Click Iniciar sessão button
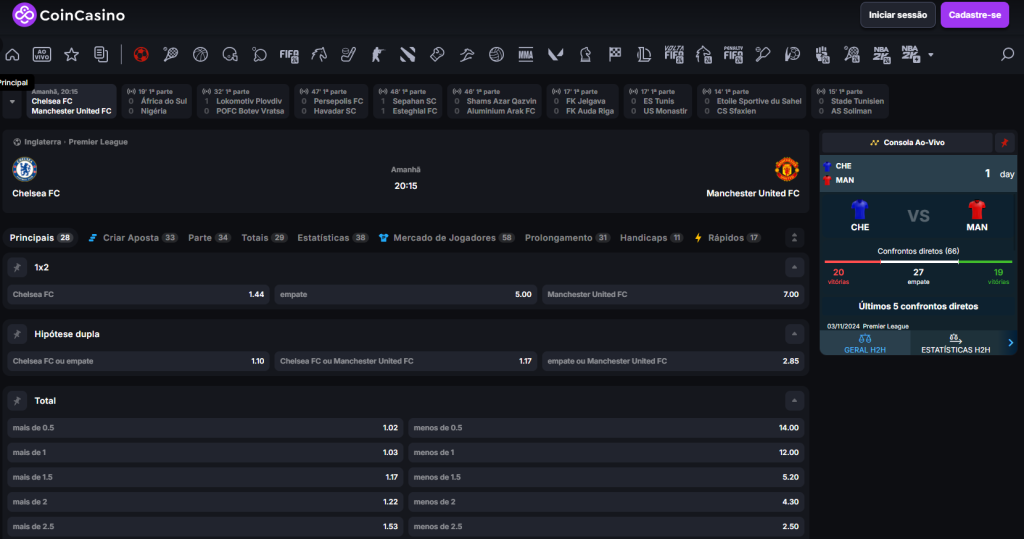Image resolution: width=1024 pixels, height=539 pixels. click(x=897, y=15)
